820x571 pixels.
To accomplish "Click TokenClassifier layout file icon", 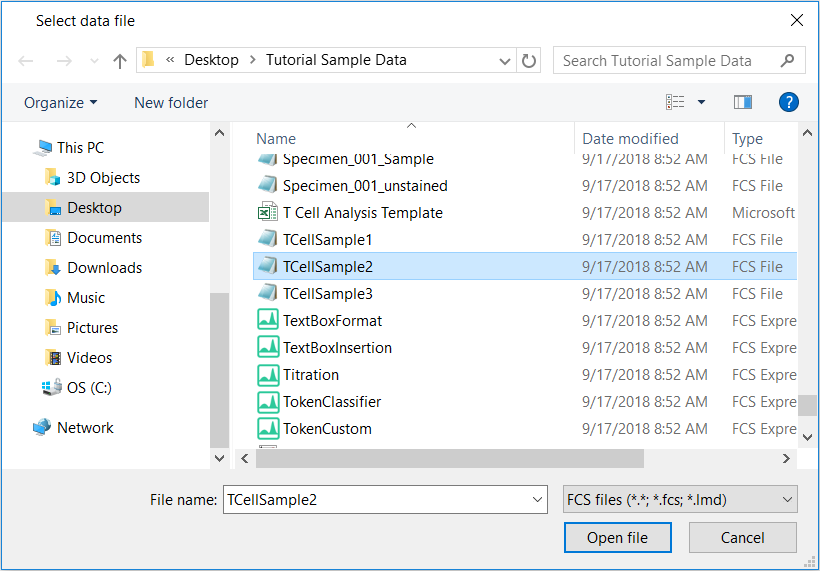I will (x=268, y=402).
